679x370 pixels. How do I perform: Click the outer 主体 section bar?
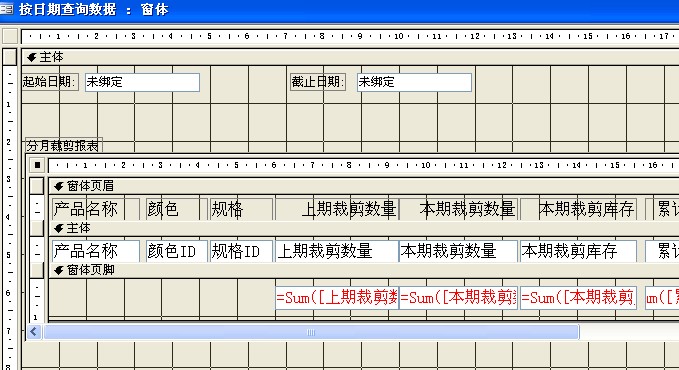pos(350,57)
